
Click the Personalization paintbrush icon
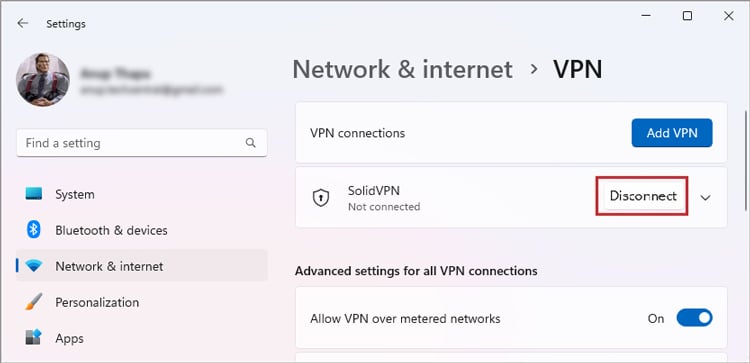point(33,302)
